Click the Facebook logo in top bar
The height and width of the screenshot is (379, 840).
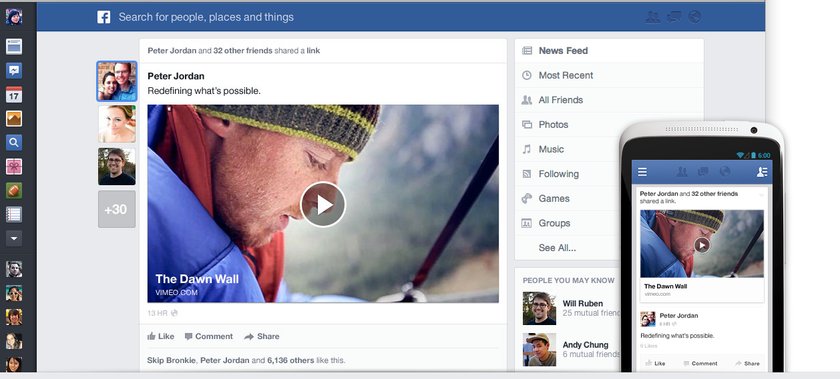click(103, 17)
